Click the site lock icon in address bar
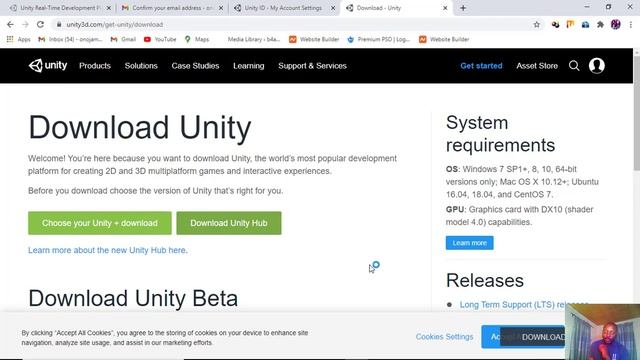Screen dimensions: 640x360 point(59,24)
